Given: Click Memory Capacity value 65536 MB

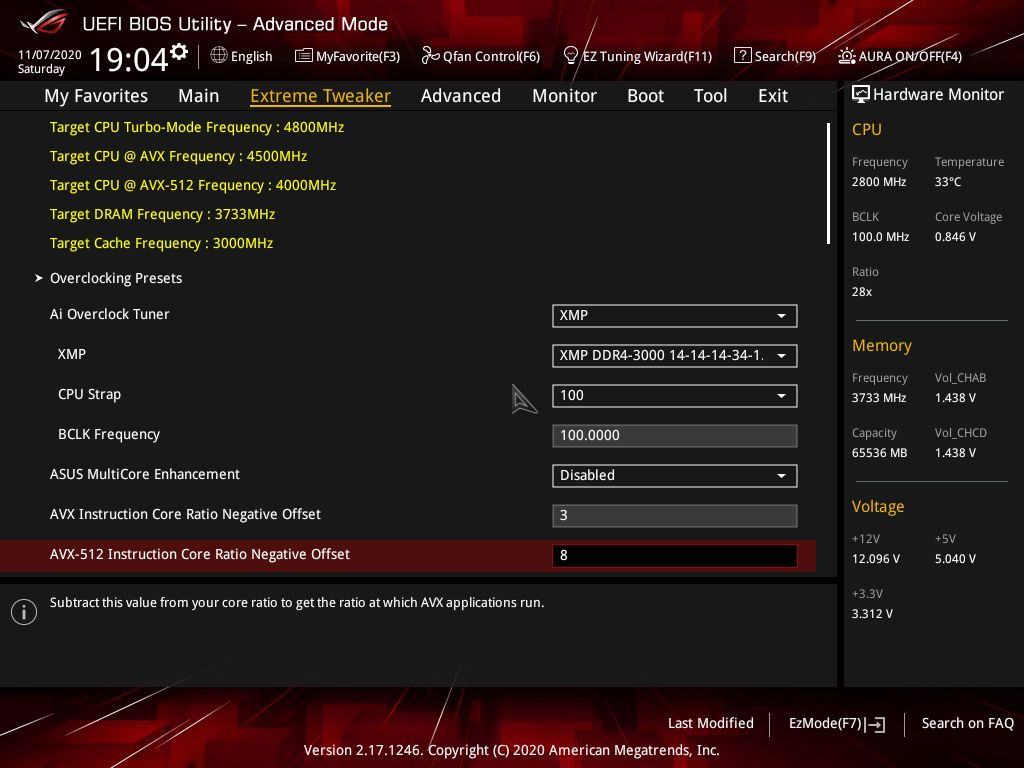Looking at the screenshot, I should pyautogui.click(x=879, y=453).
